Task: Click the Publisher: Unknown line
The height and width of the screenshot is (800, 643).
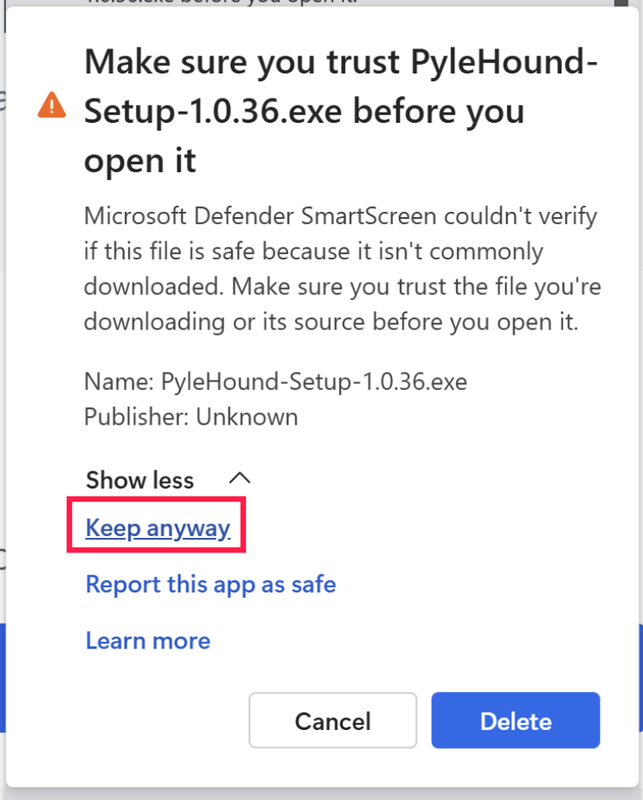Action: click(190, 416)
